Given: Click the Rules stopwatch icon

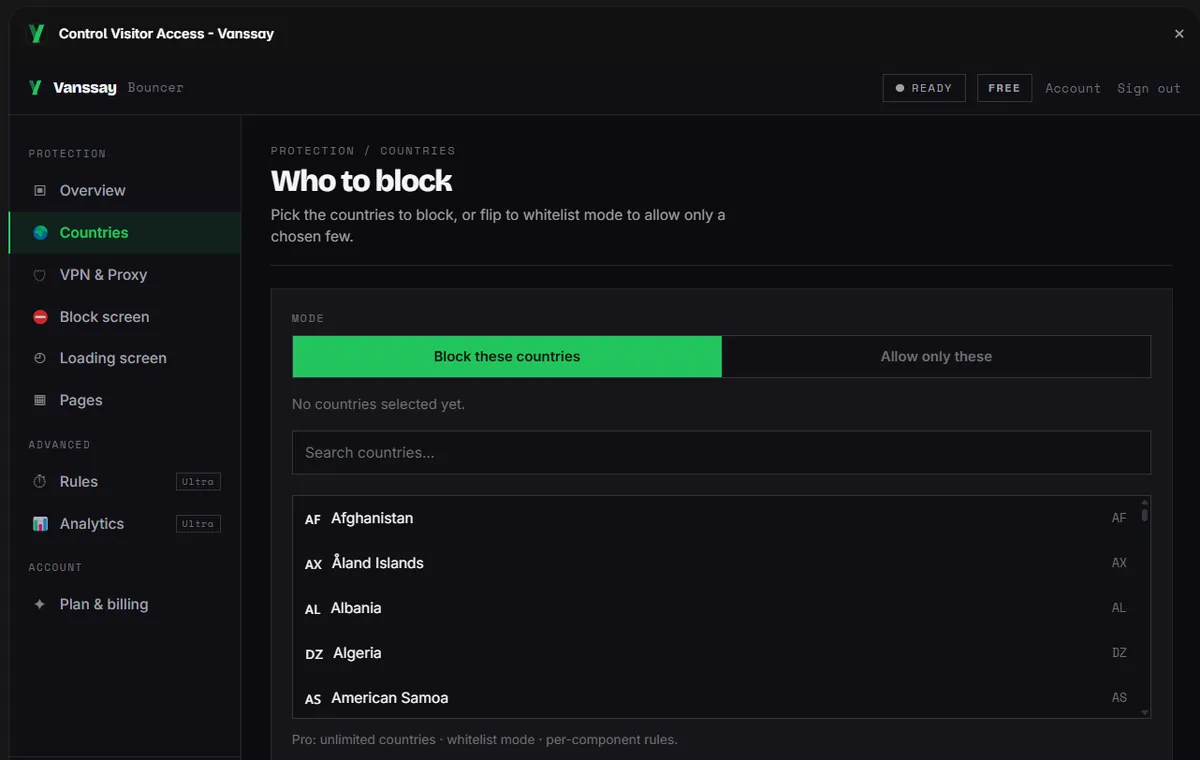Looking at the screenshot, I should pyautogui.click(x=40, y=482).
